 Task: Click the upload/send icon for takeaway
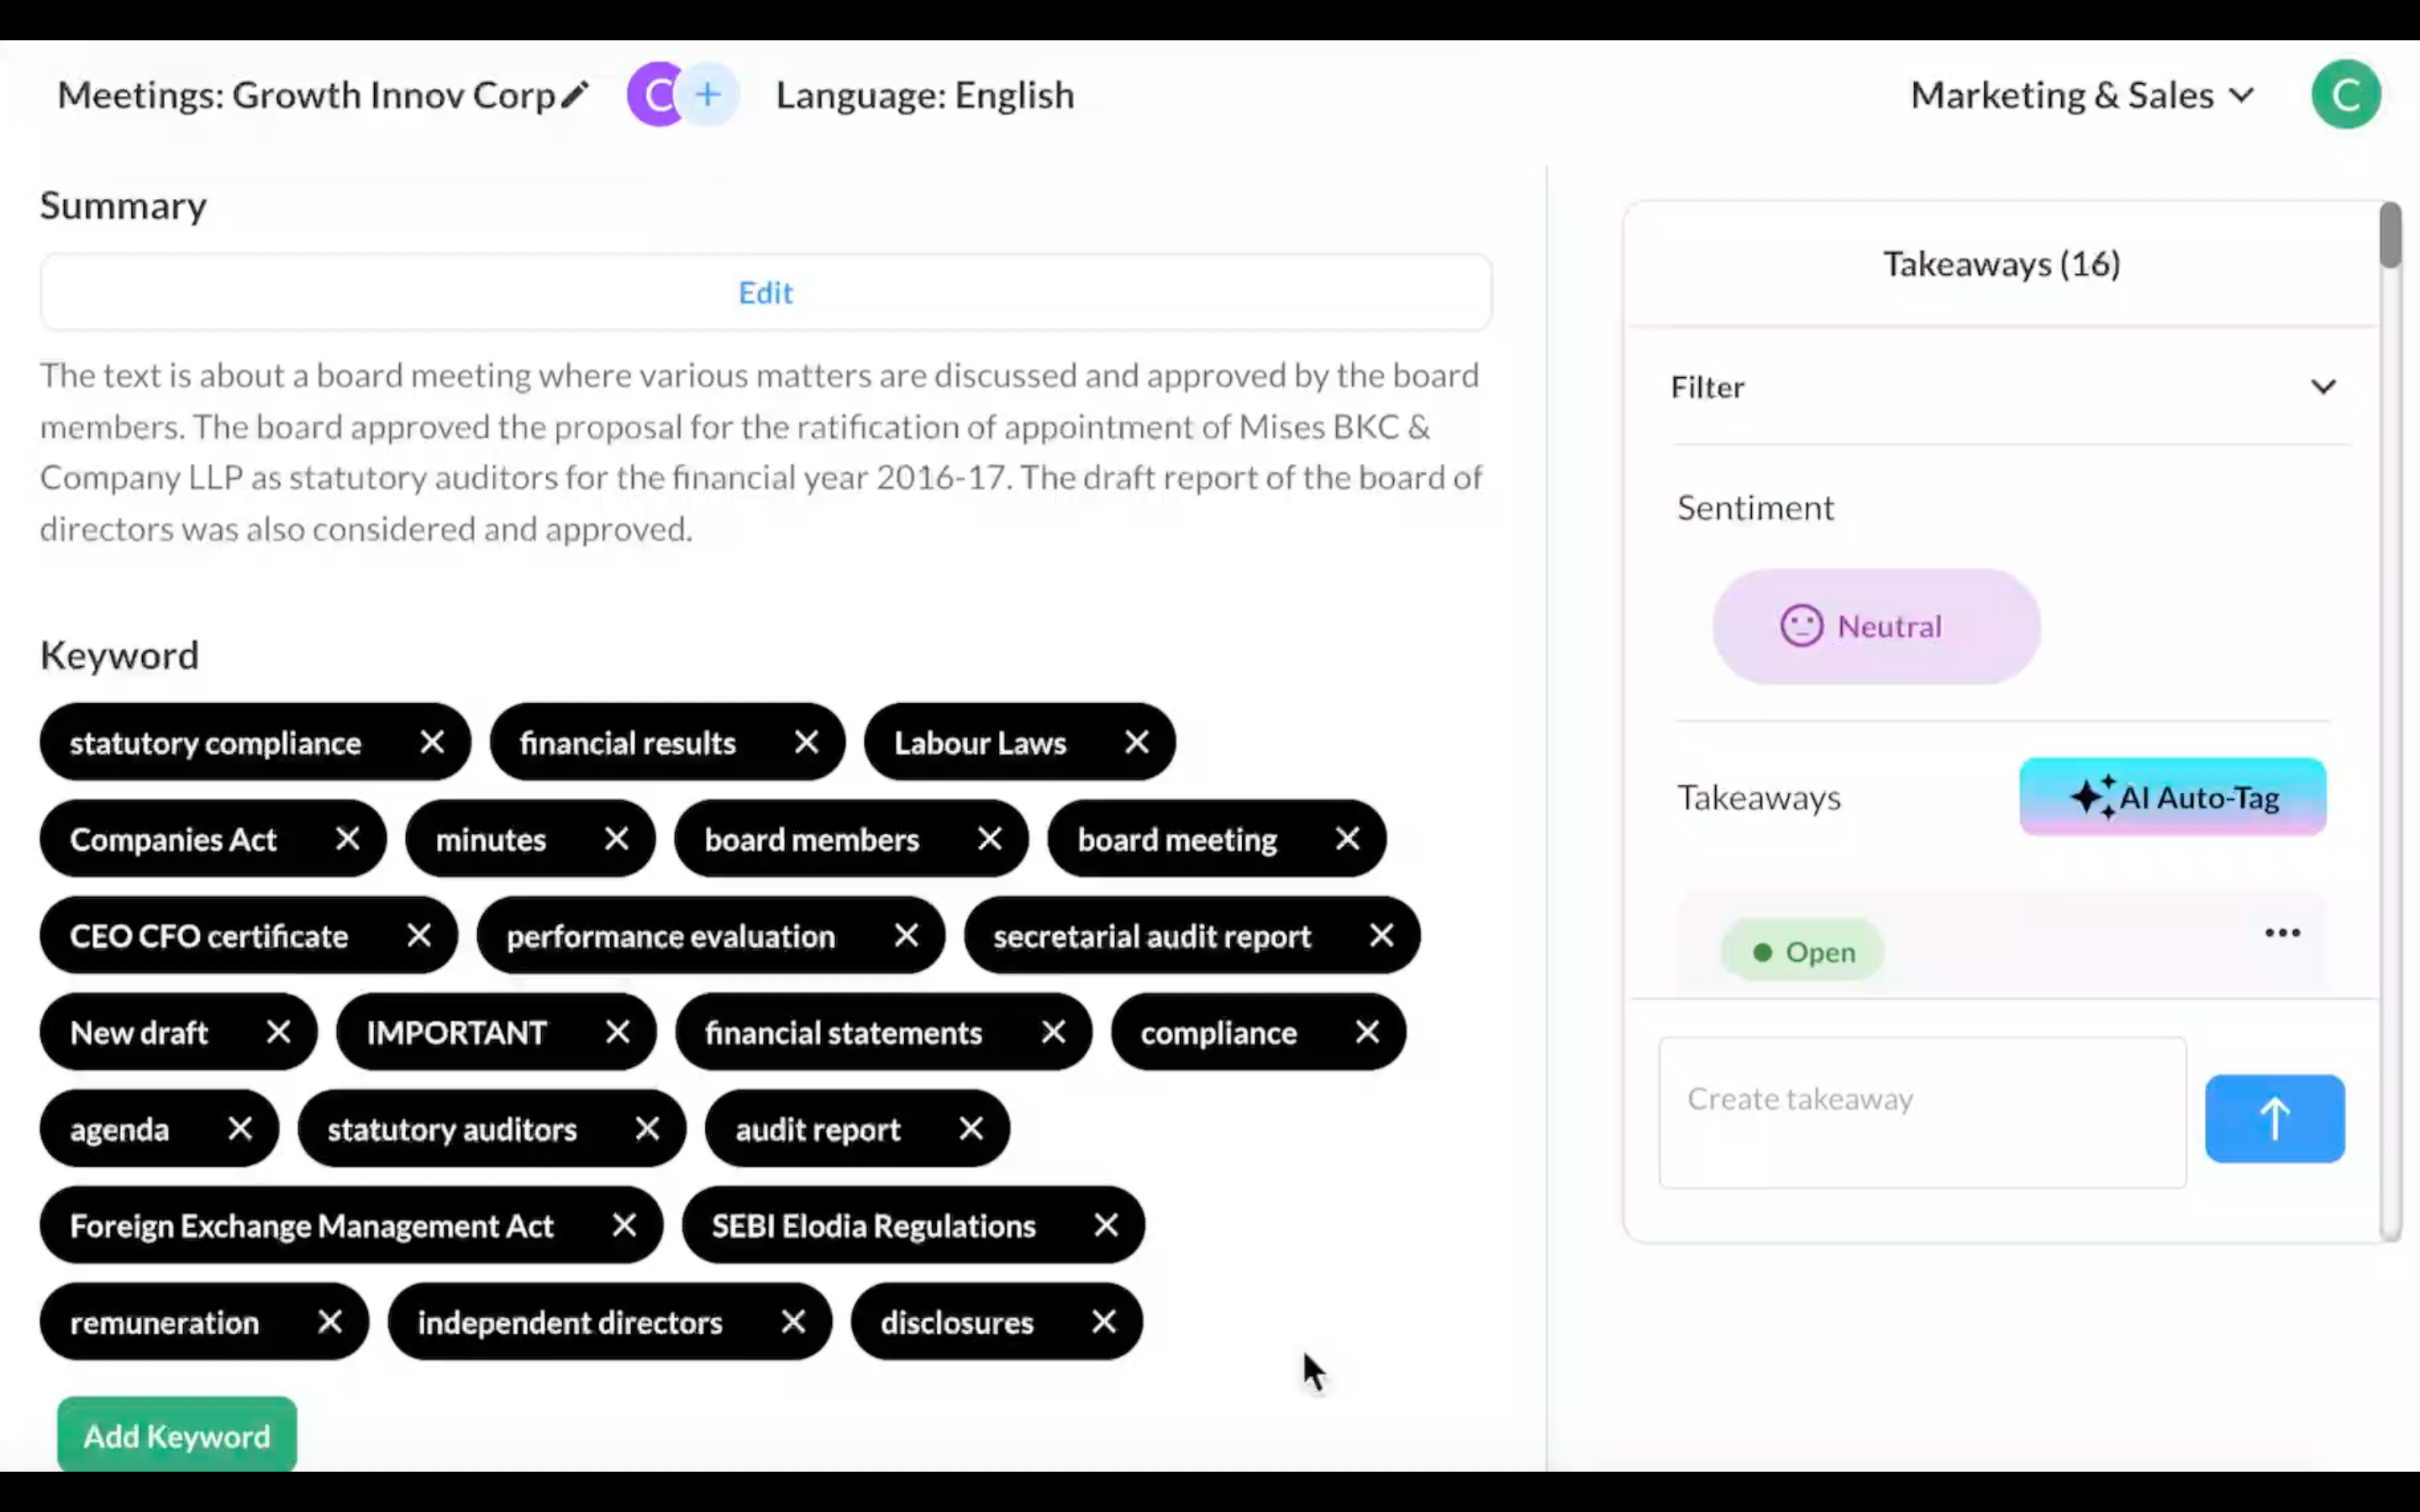click(2275, 1115)
